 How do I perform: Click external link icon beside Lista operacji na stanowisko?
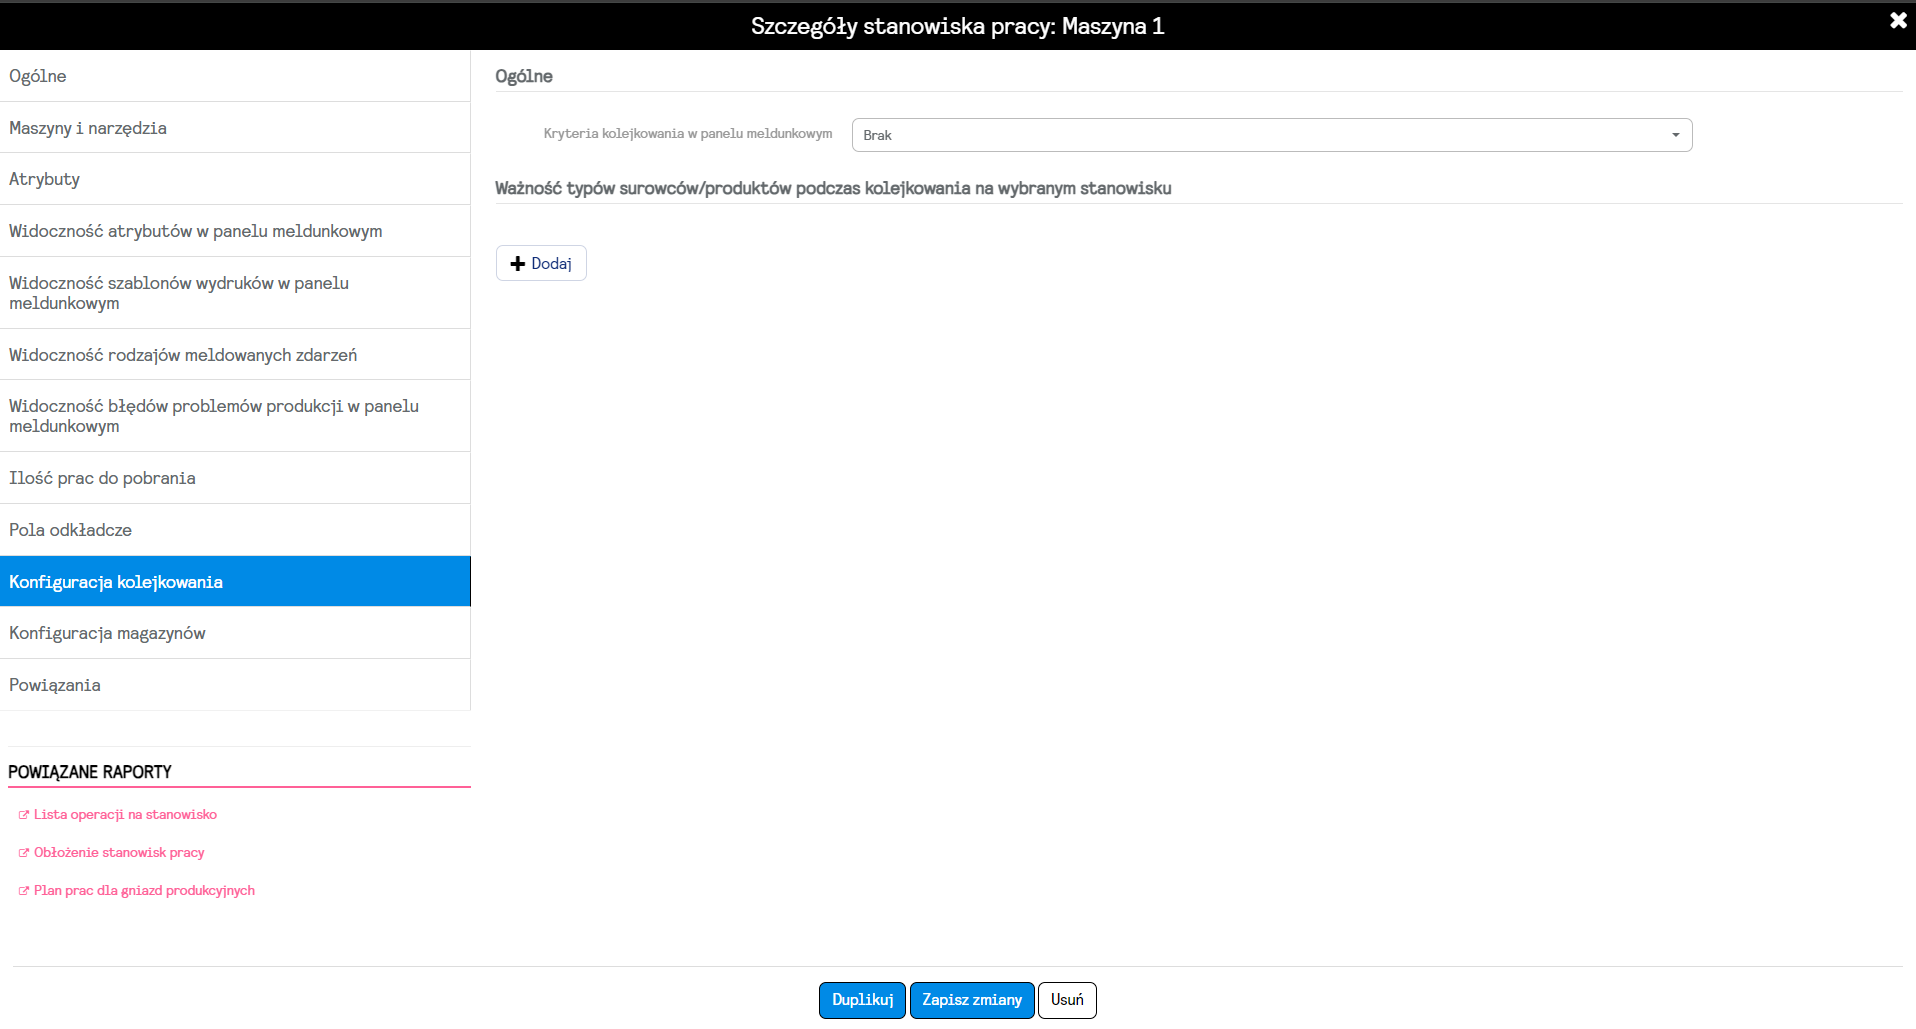point(24,815)
